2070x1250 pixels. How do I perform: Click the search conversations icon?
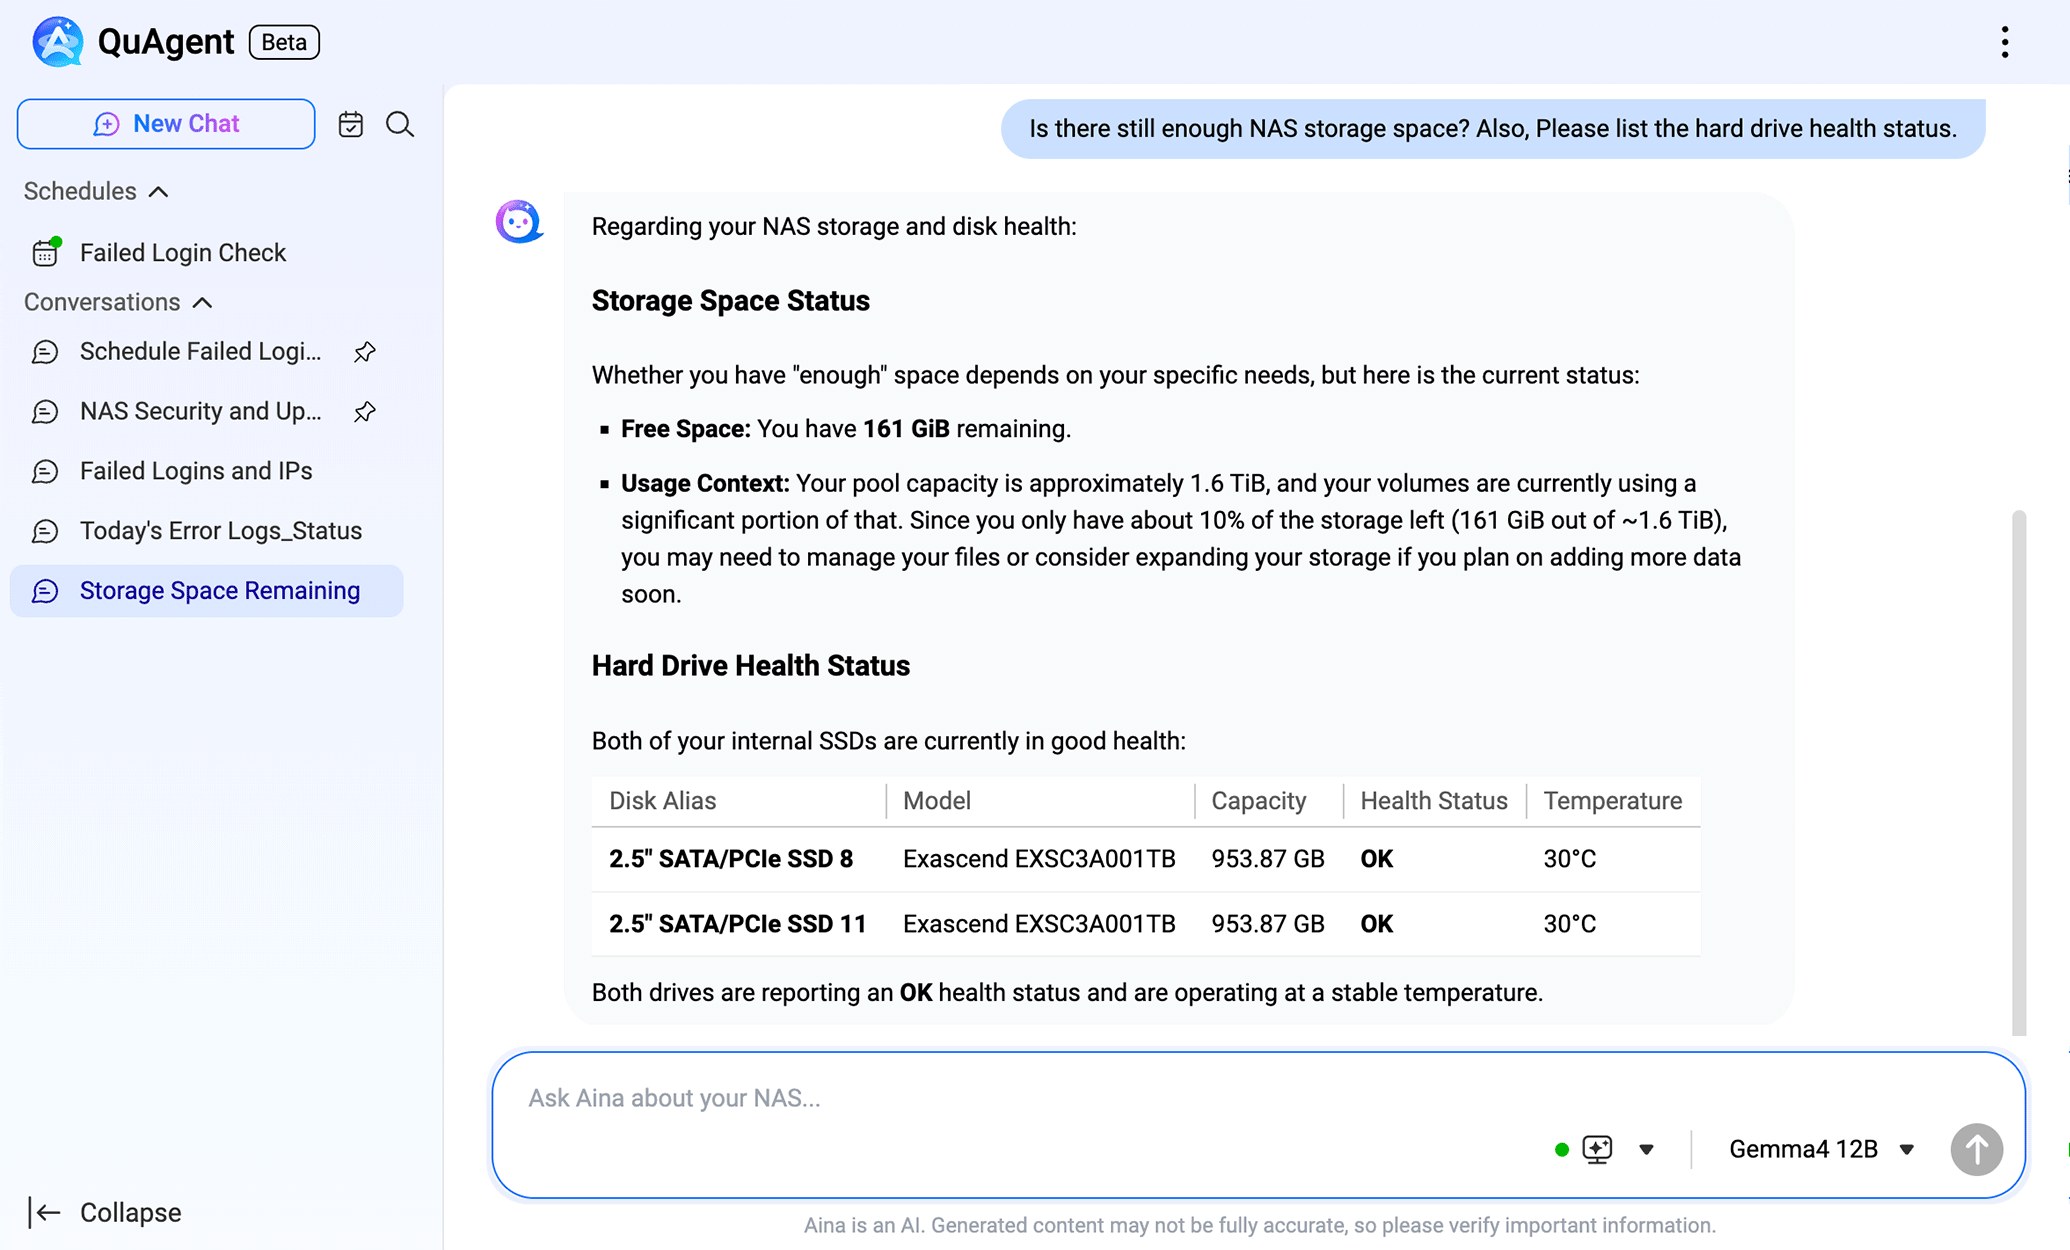point(400,124)
